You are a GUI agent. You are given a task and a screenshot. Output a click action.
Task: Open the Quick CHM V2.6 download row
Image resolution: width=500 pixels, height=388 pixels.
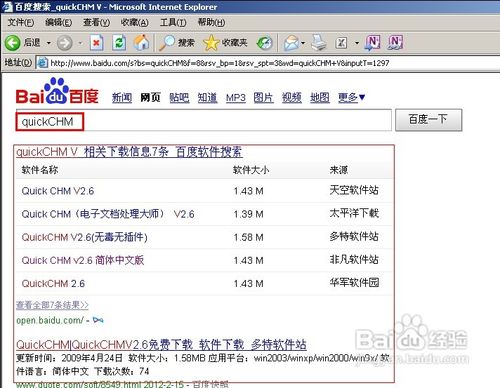(x=58, y=191)
